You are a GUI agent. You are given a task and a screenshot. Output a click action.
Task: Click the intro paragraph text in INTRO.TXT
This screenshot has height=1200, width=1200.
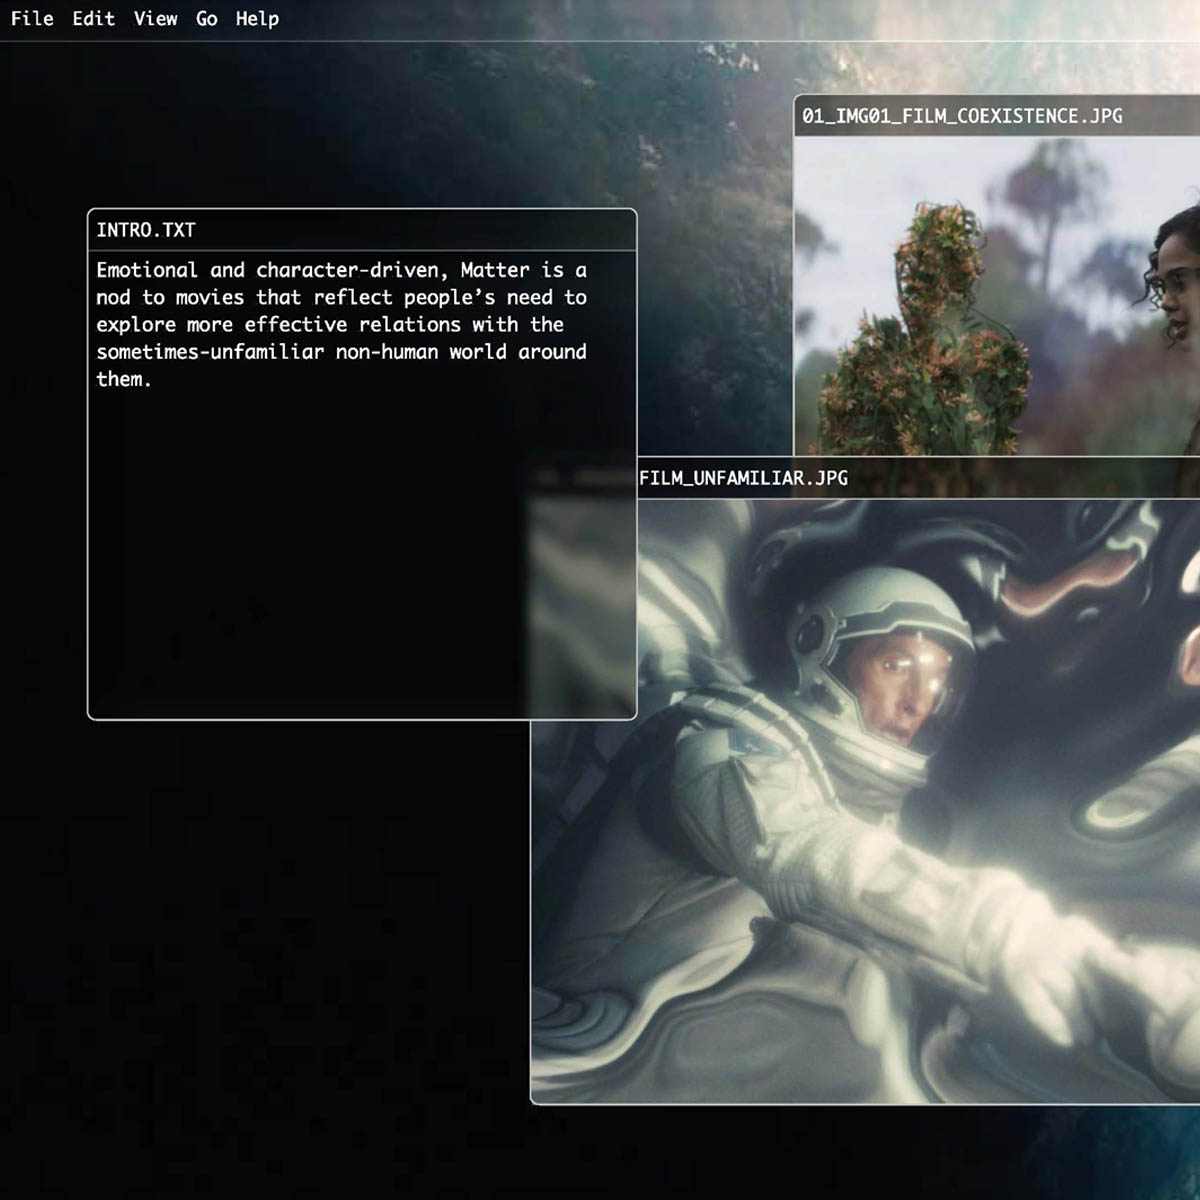click(341, 324)
